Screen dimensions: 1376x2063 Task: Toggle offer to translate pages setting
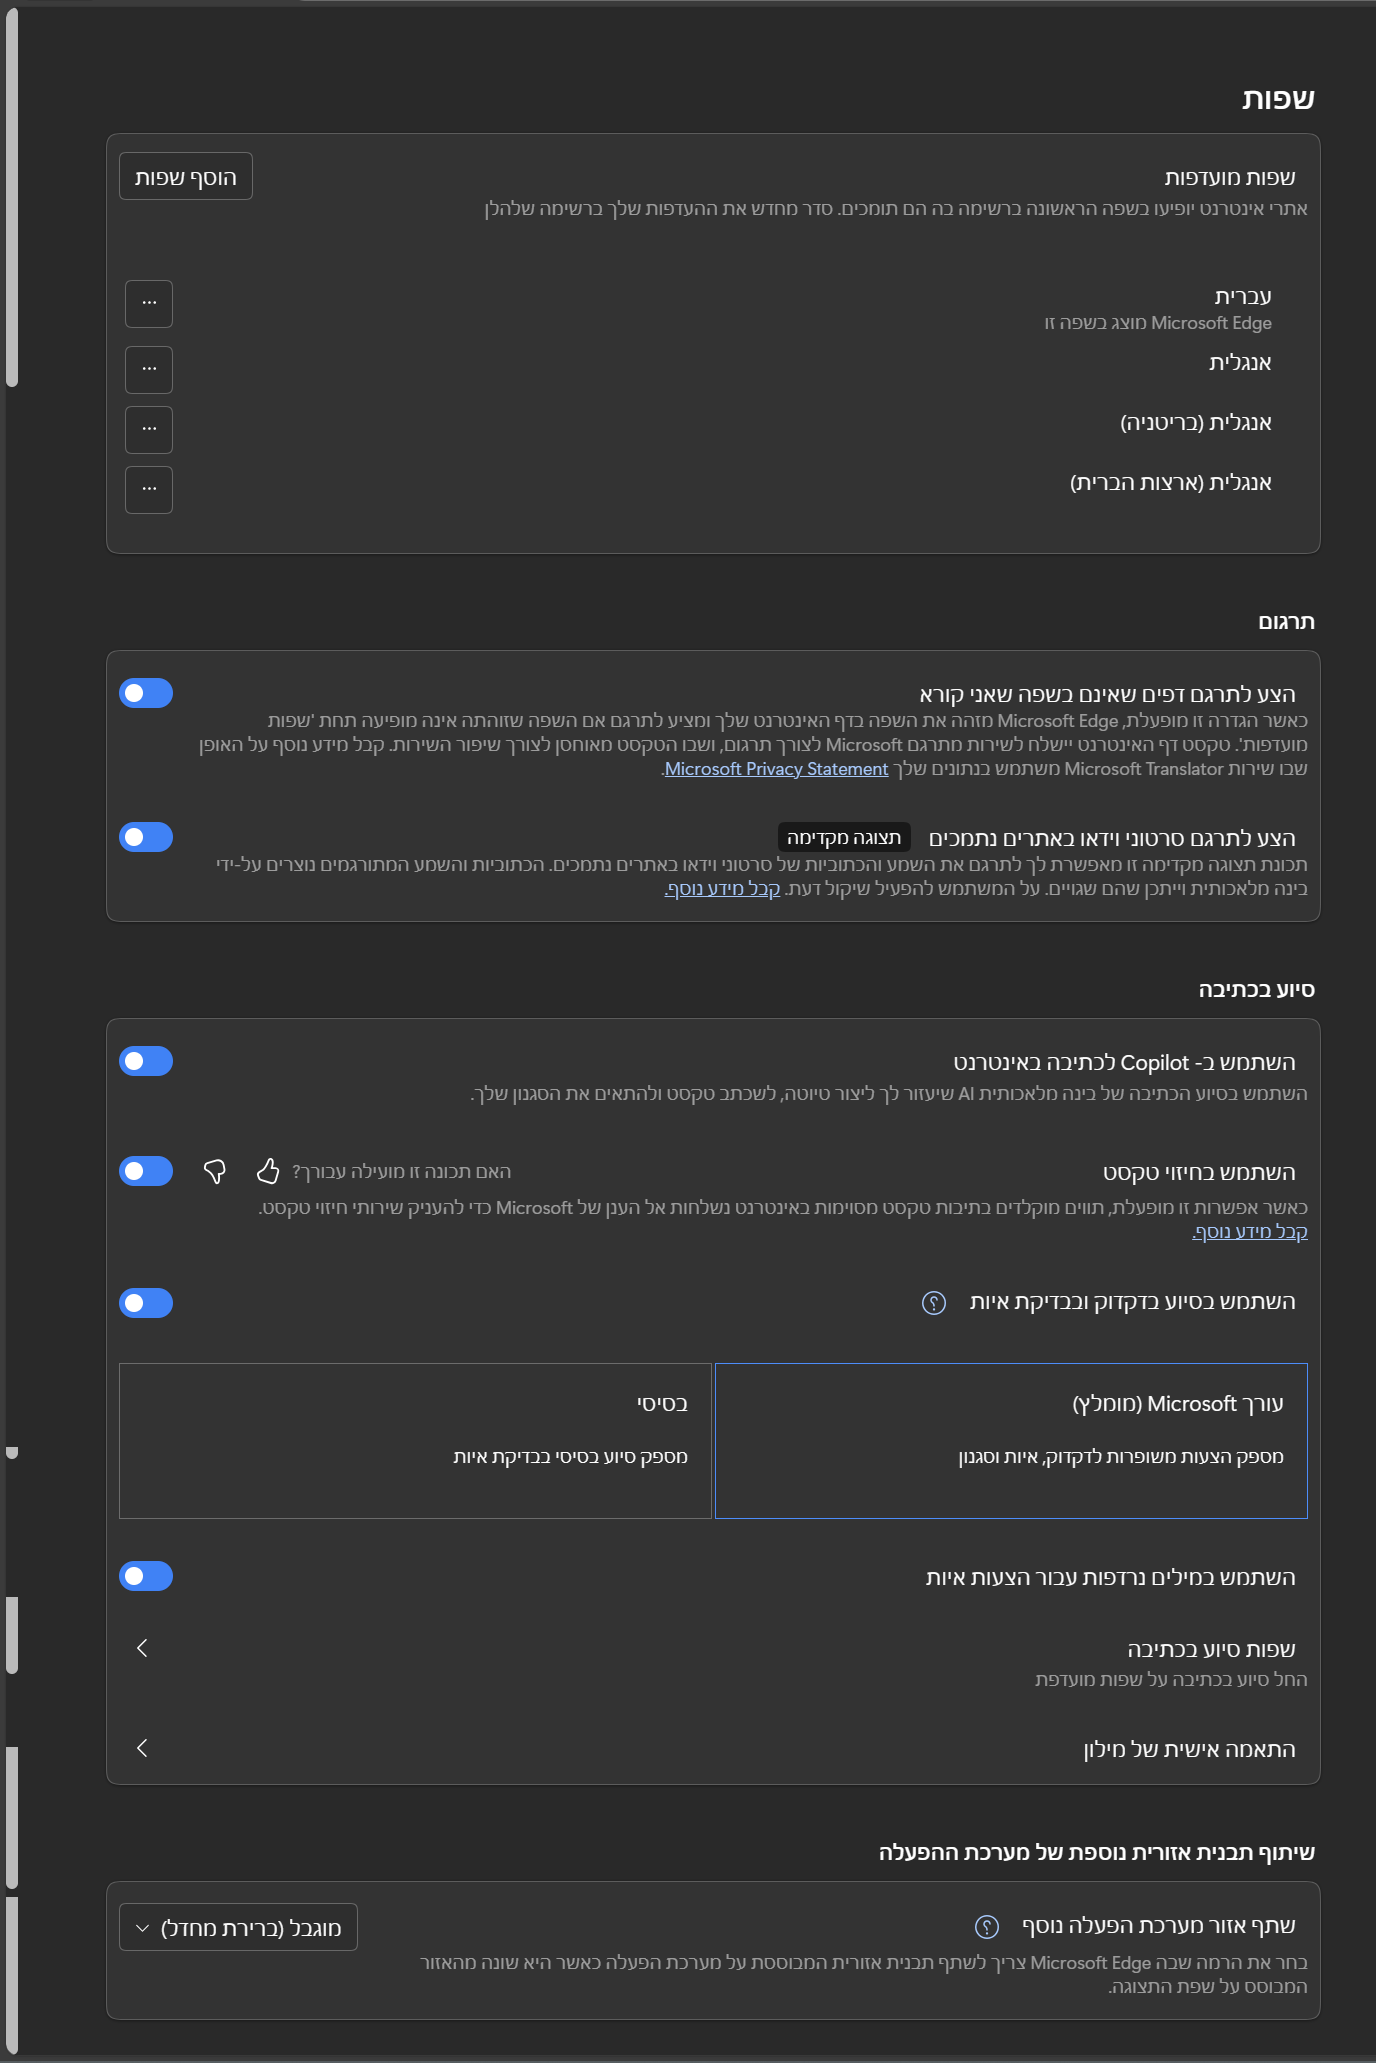point(146,693)
